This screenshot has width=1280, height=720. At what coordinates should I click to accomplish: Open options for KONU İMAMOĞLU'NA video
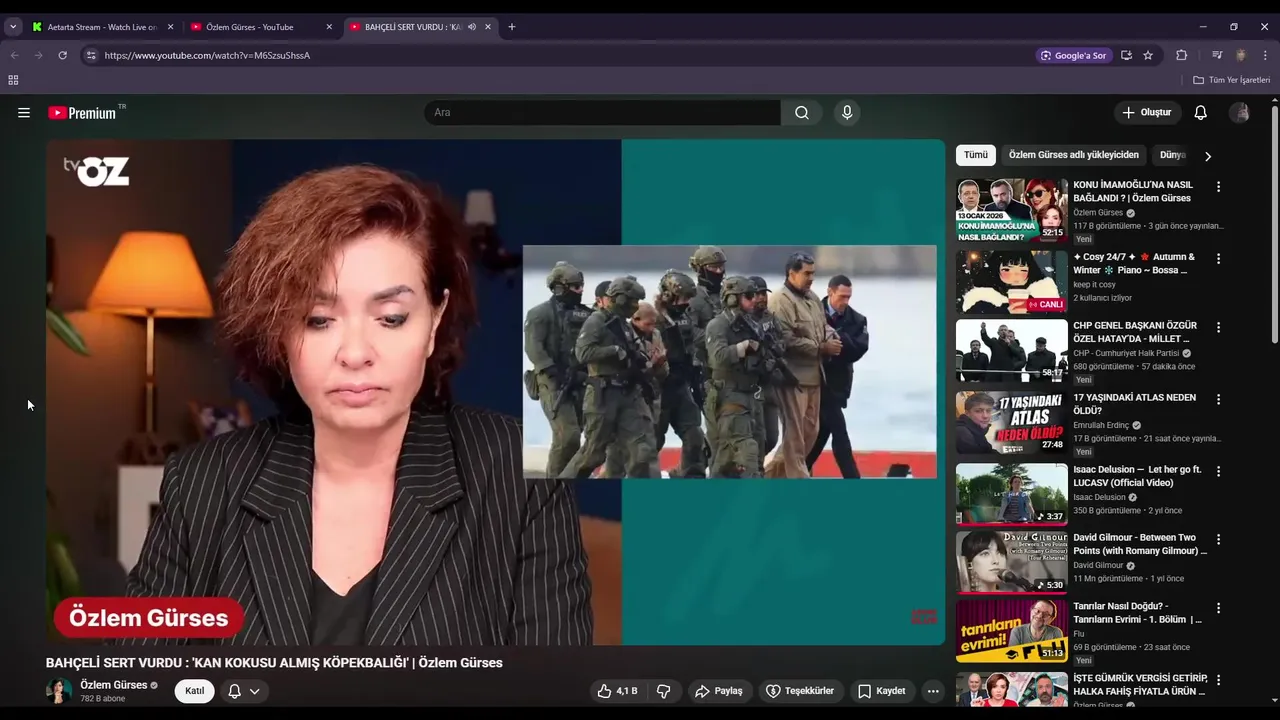point(1218,187)
